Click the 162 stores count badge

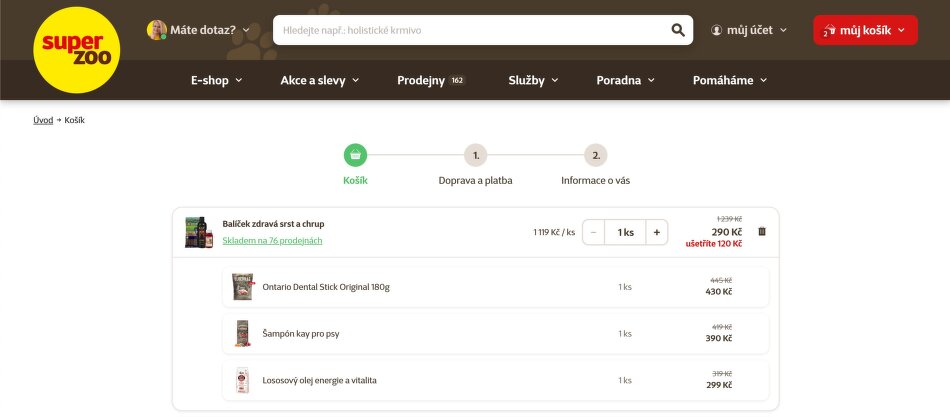coord(457,80)
